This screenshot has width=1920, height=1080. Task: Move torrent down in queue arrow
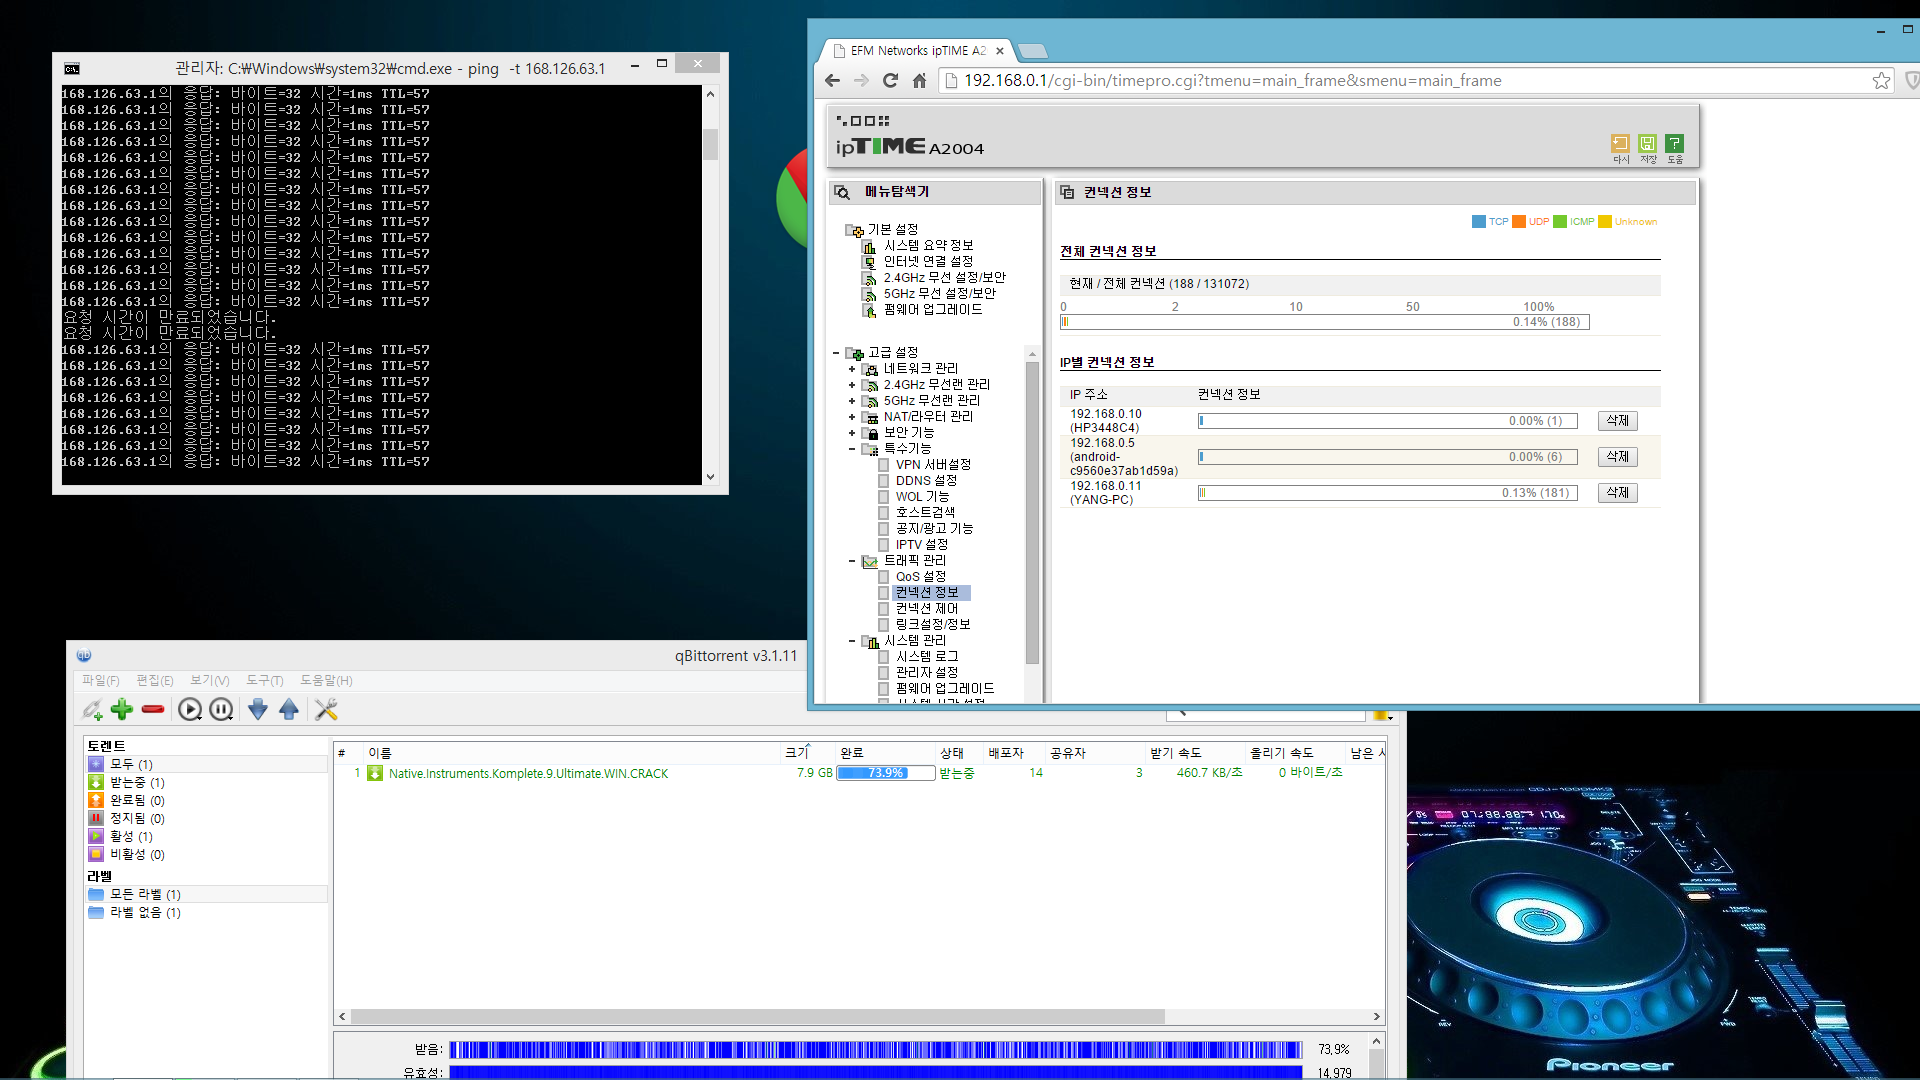[257, 709]
